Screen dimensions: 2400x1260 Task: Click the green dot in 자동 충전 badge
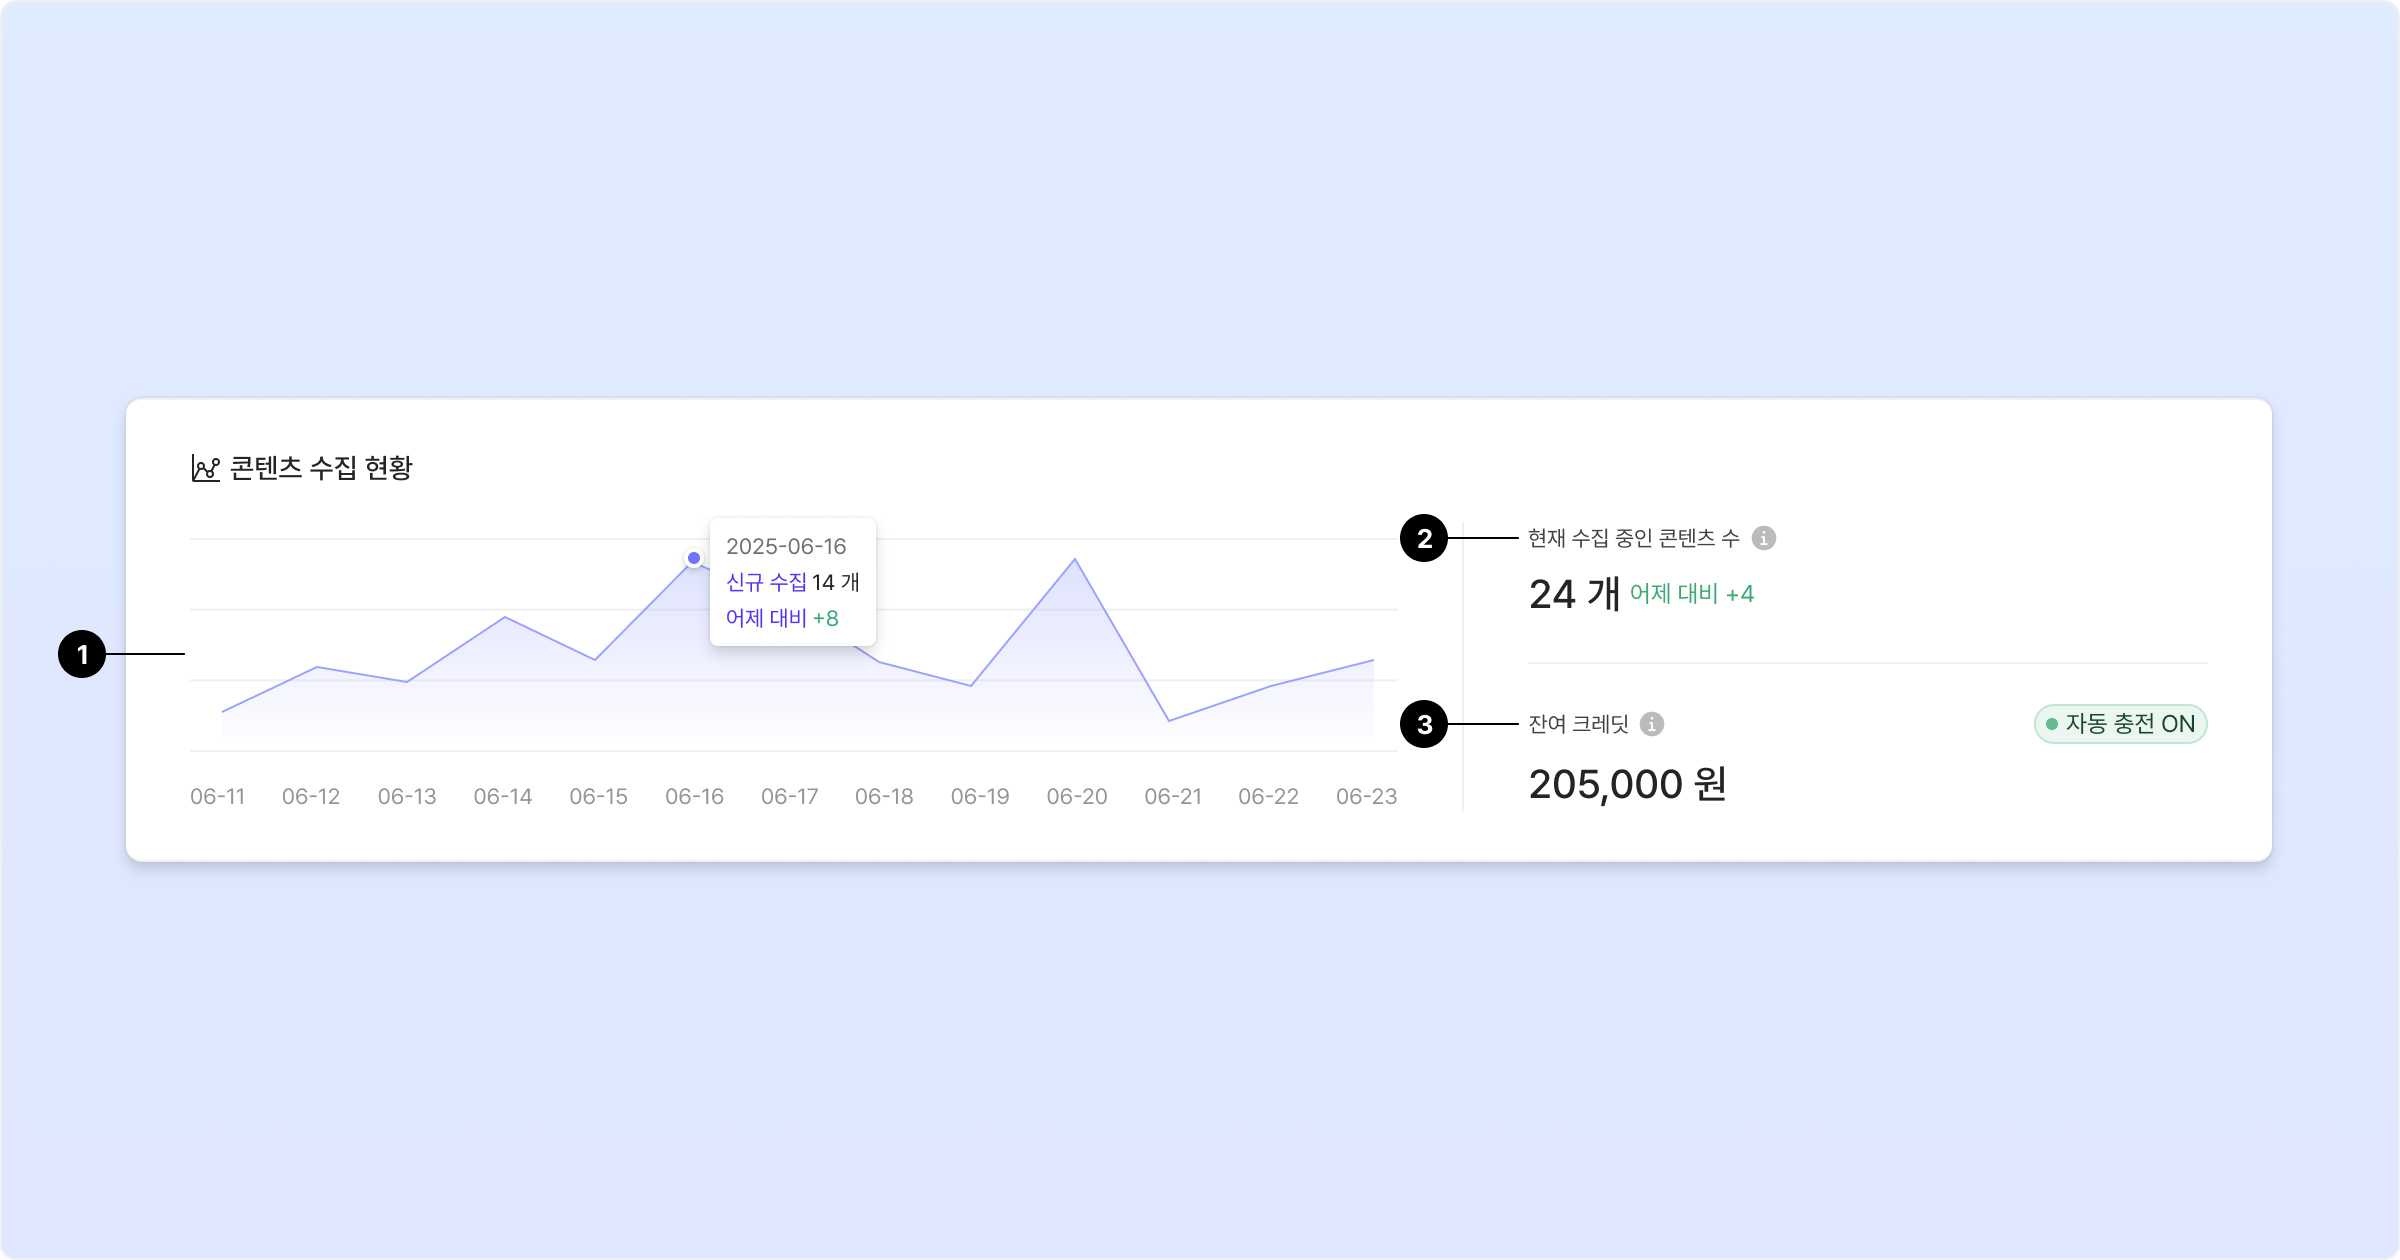tap(2052, 724)
